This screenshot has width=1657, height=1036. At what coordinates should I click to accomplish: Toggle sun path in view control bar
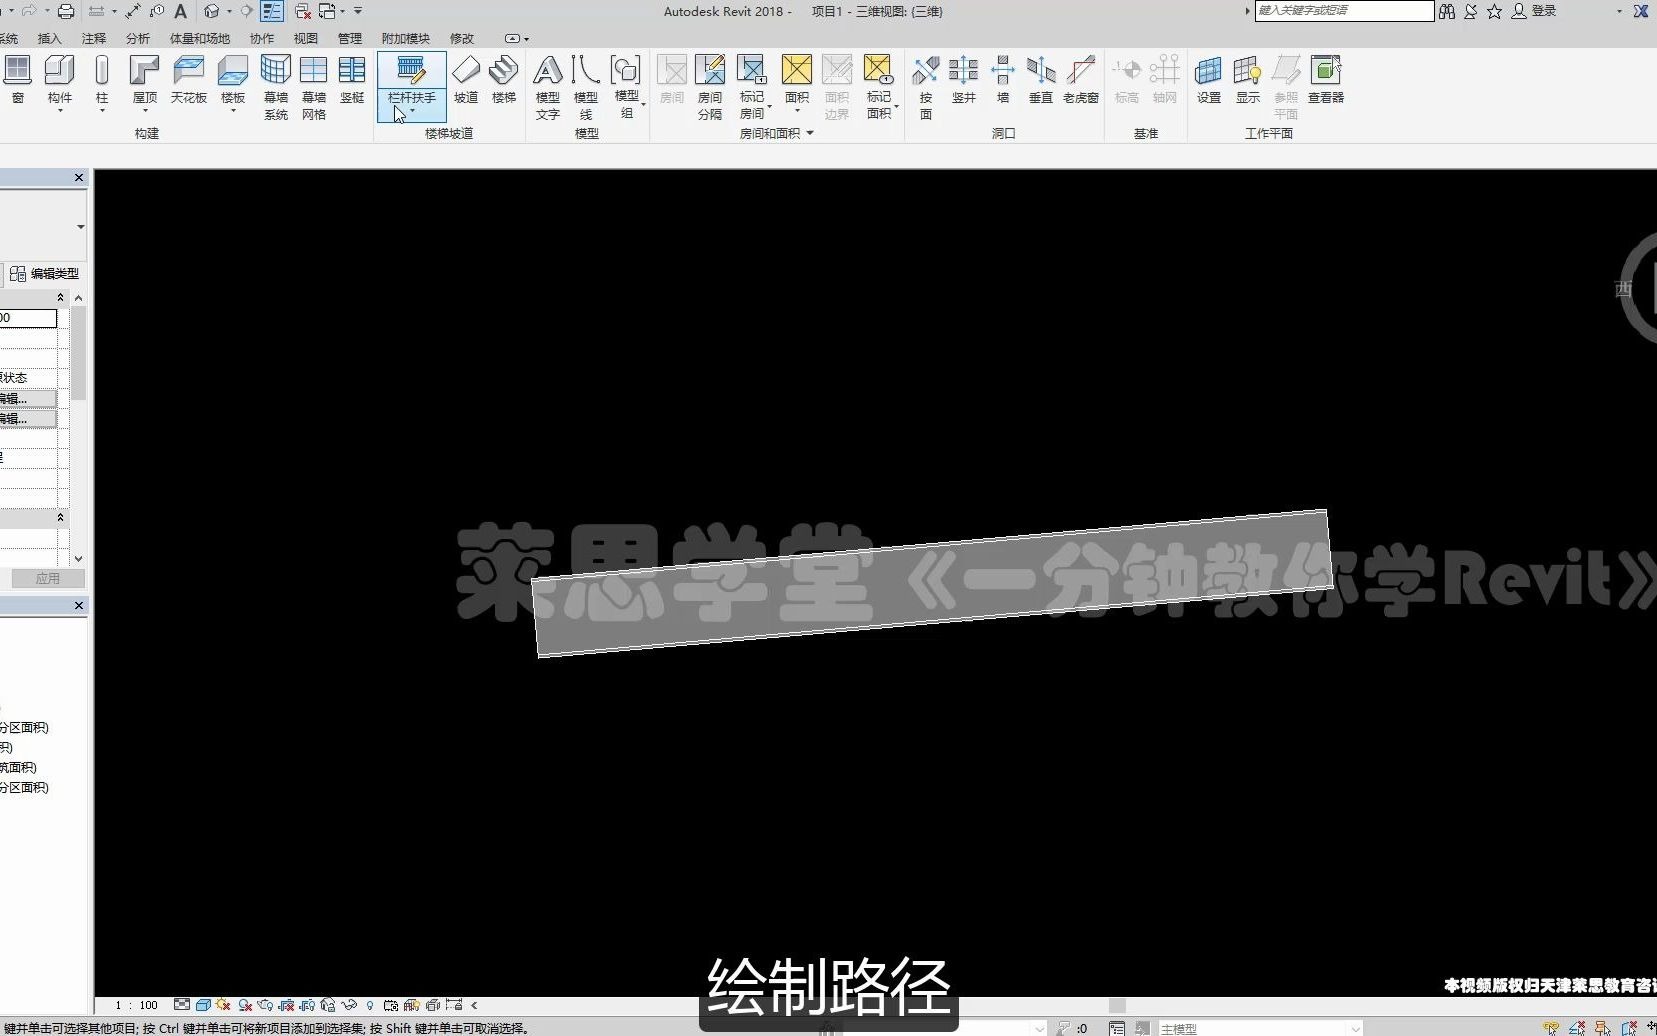[x=221, y=1005]
